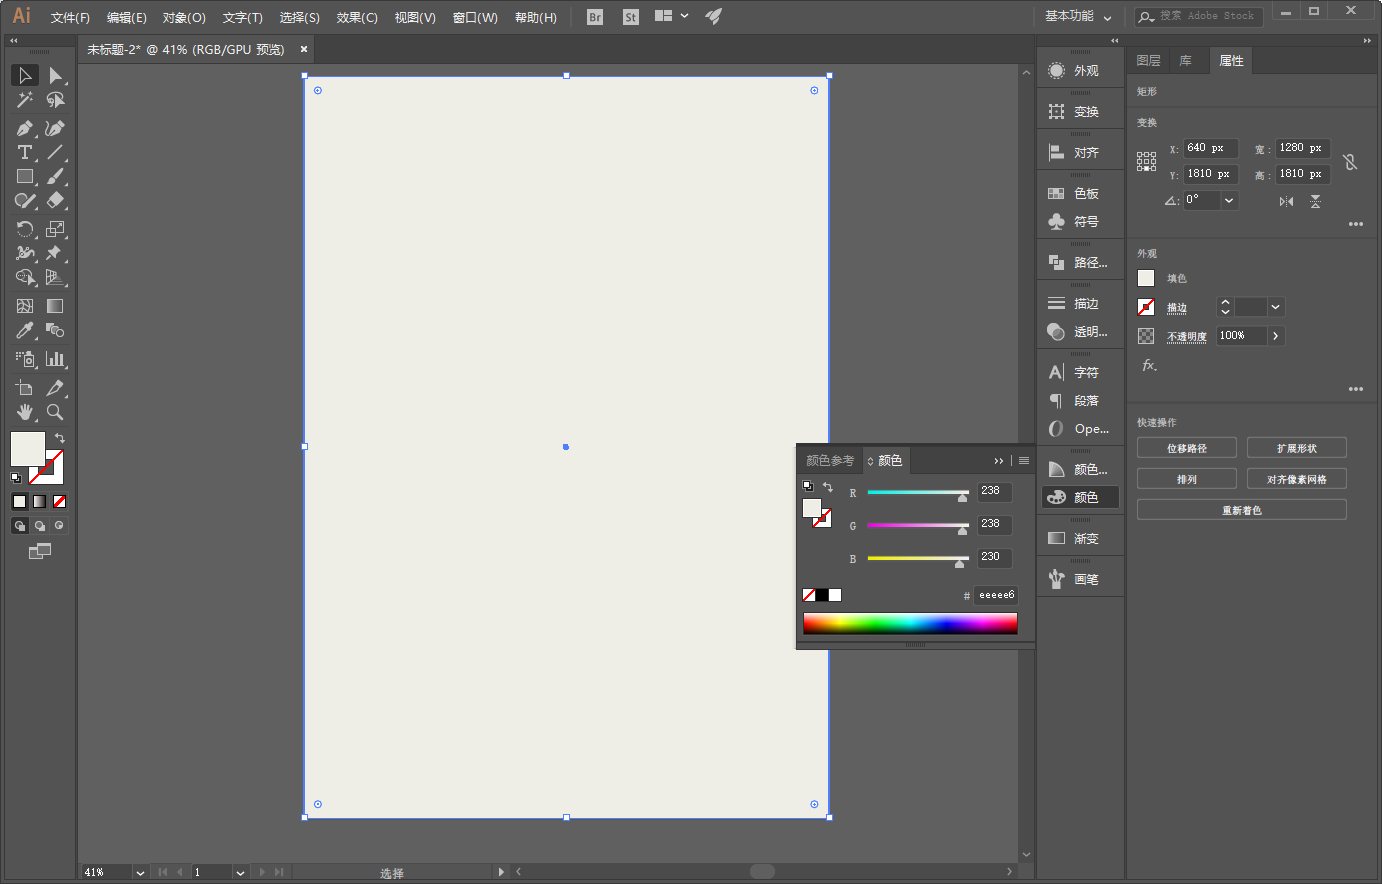Open the 41% zoom level dropdown

pyautogui.click(x=140, y=873)
